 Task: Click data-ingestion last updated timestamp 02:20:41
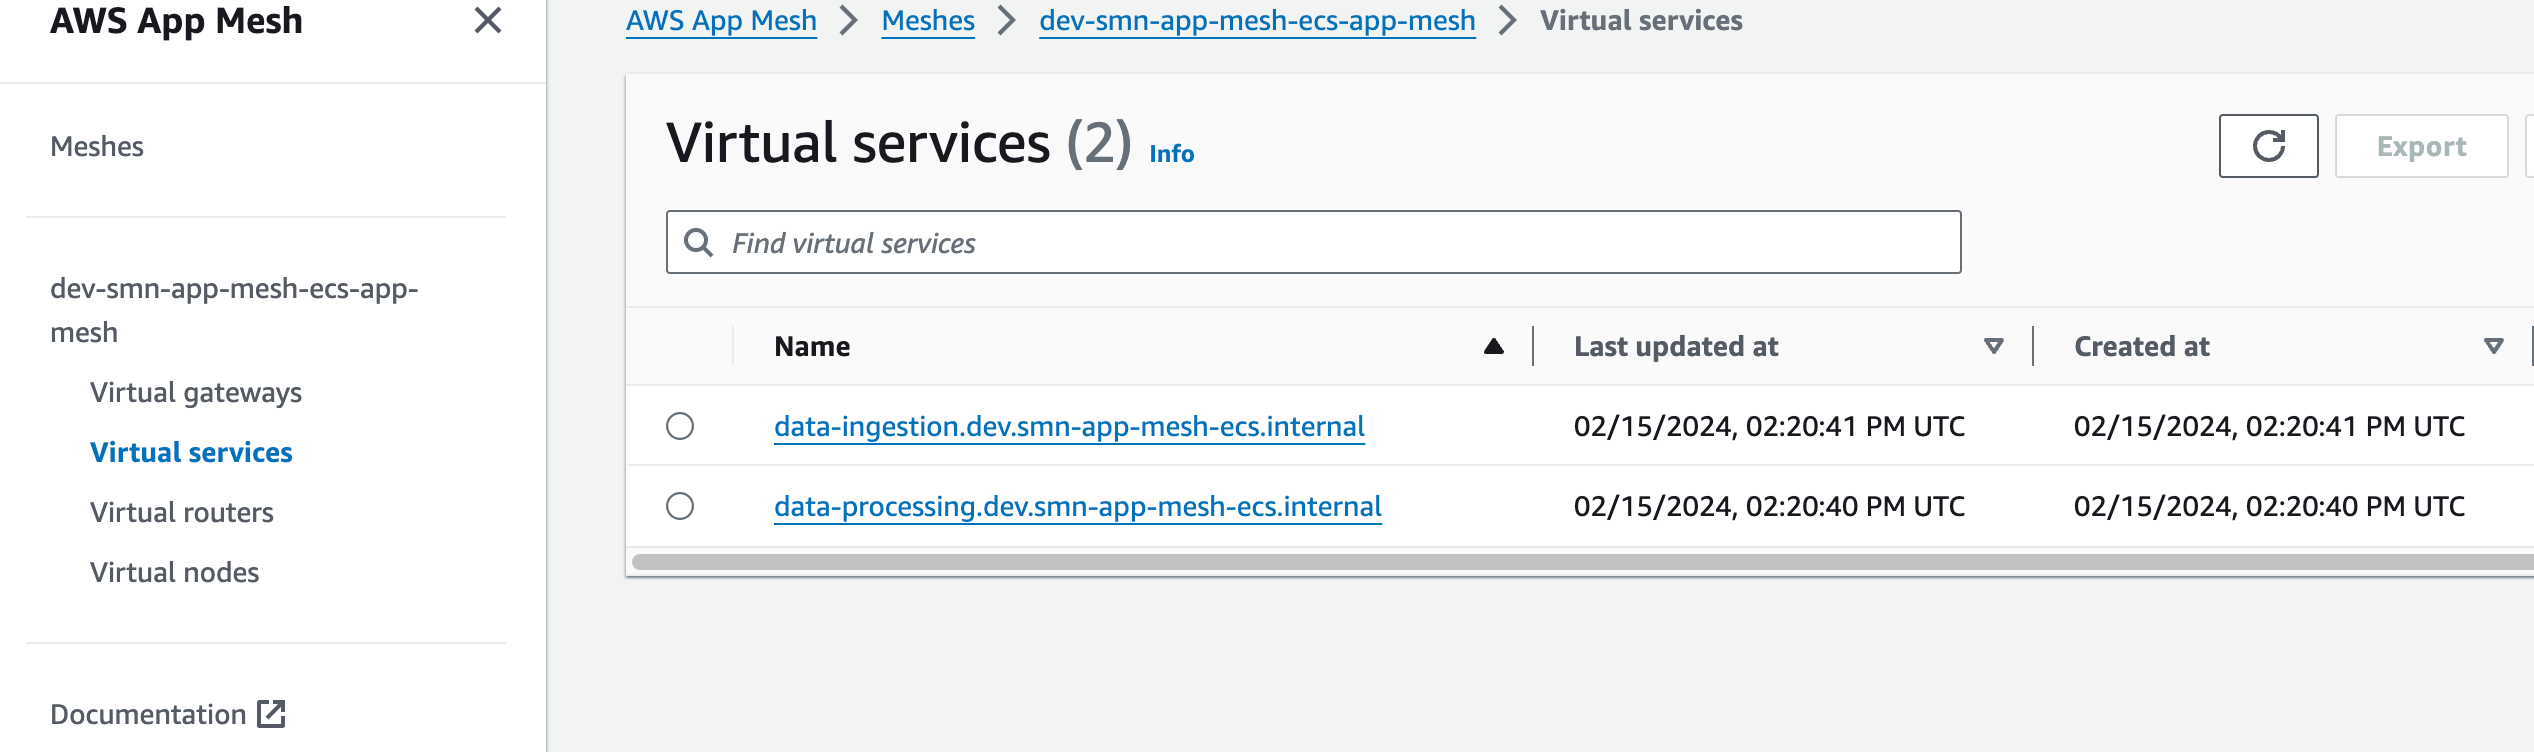1769,426
